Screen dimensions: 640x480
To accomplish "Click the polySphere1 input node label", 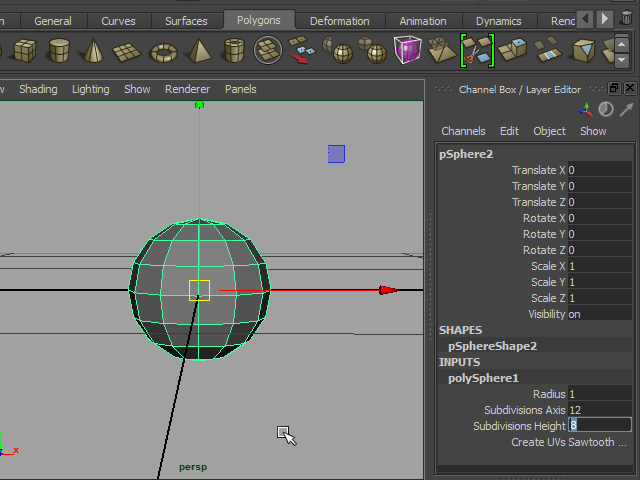I will [x=483, y=378].
